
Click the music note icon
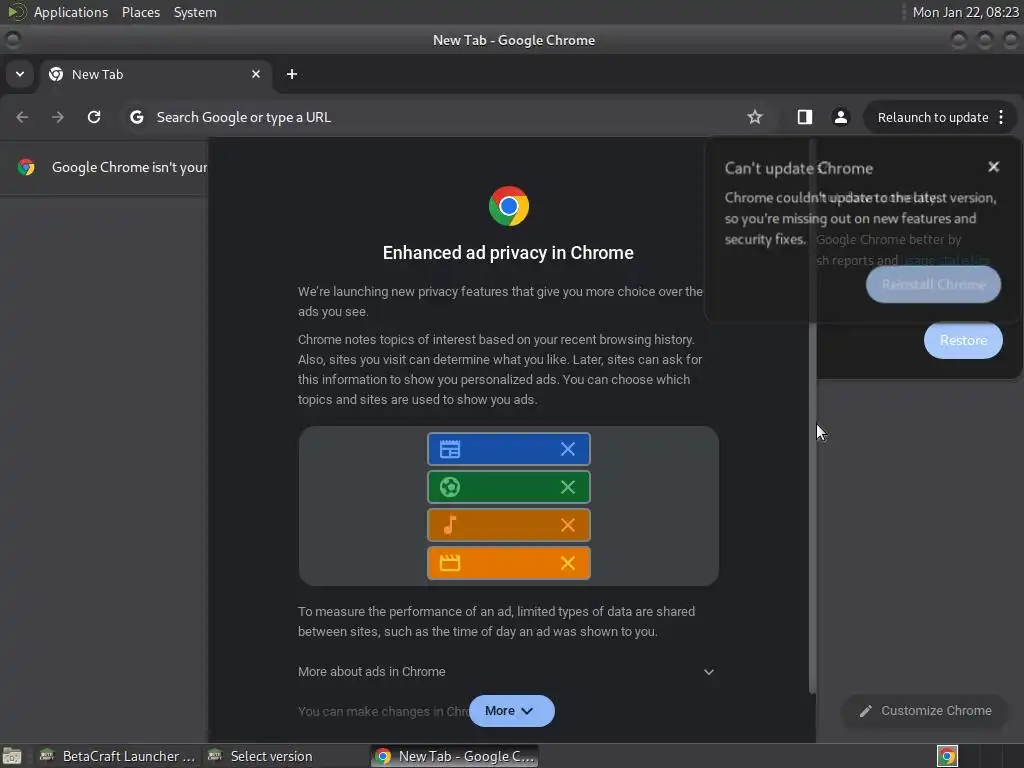pos(450,525)
